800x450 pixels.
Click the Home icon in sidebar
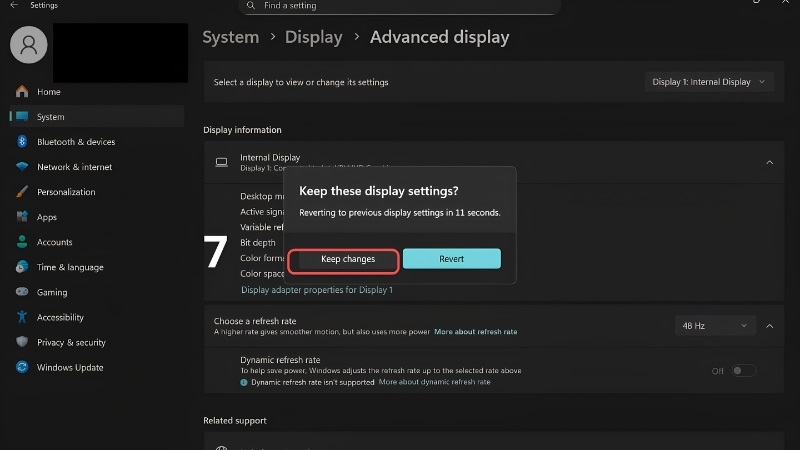coord(22,91)
